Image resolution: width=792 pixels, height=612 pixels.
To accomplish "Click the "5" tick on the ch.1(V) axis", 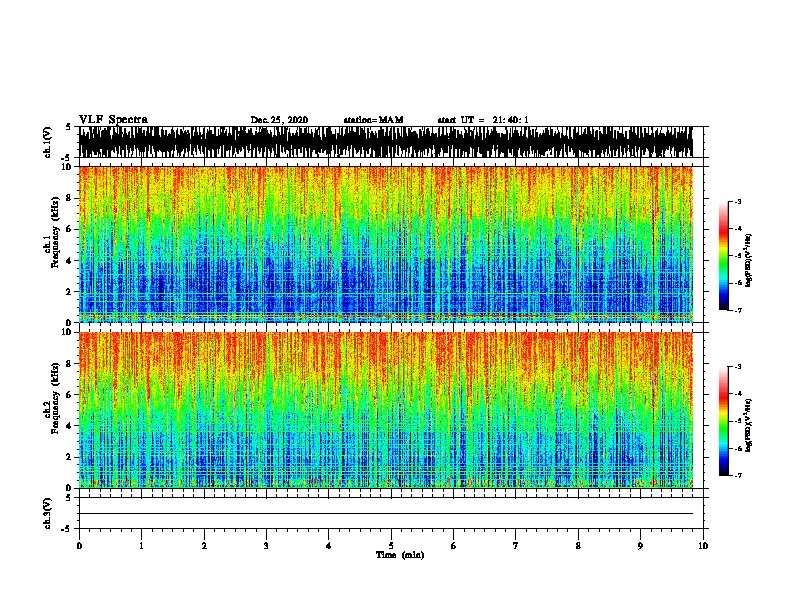I will pyautogui.click(x=68, y=127).
